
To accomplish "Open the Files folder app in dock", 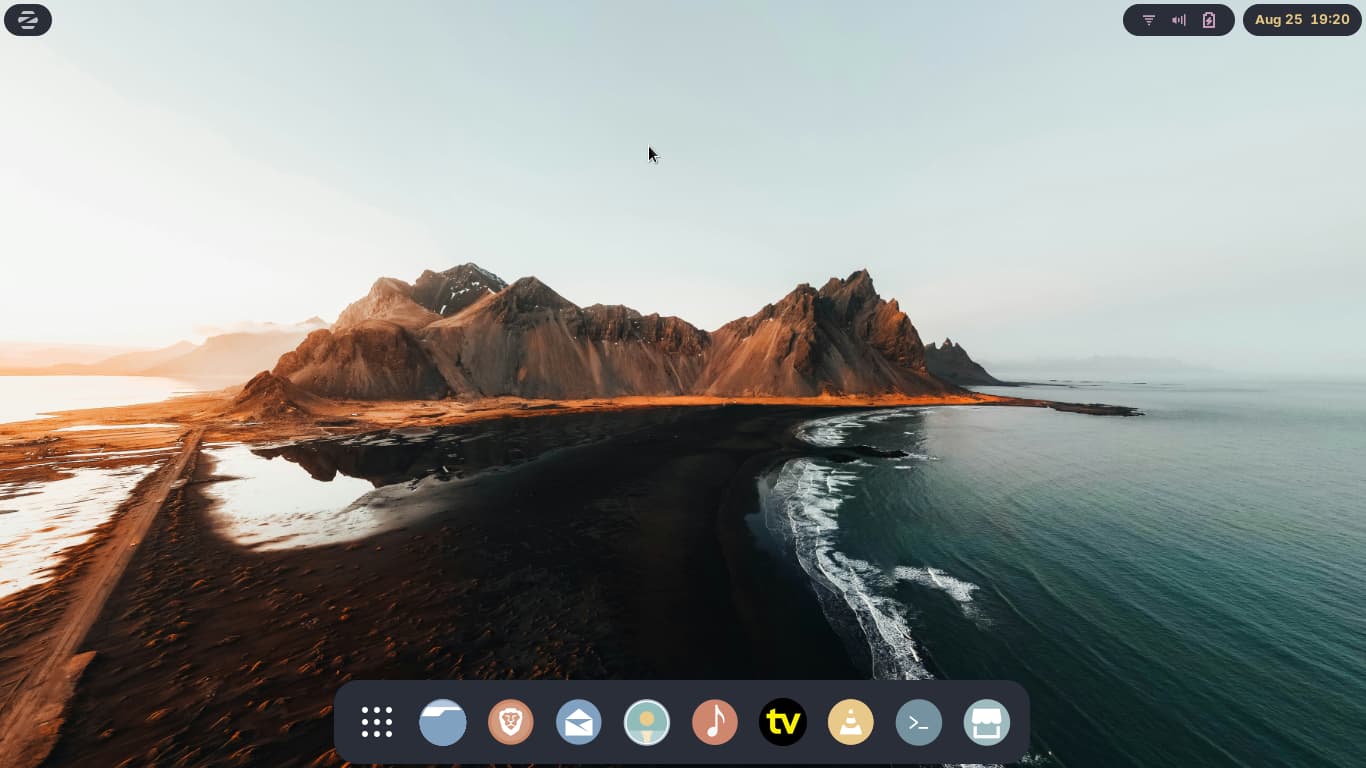I will tap(443, 722).
